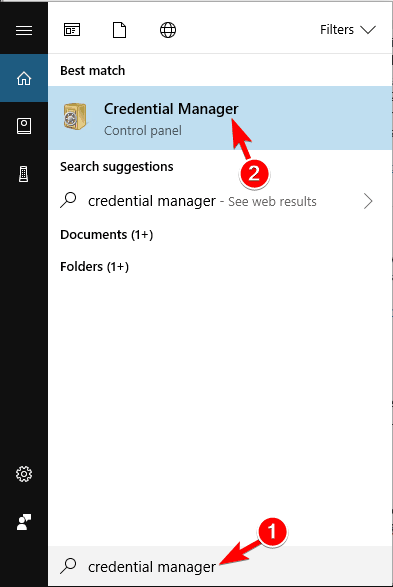Screen dimensions: 393x587
Task: Open Credential Manager best match result
Action: [x=220, y=118]
